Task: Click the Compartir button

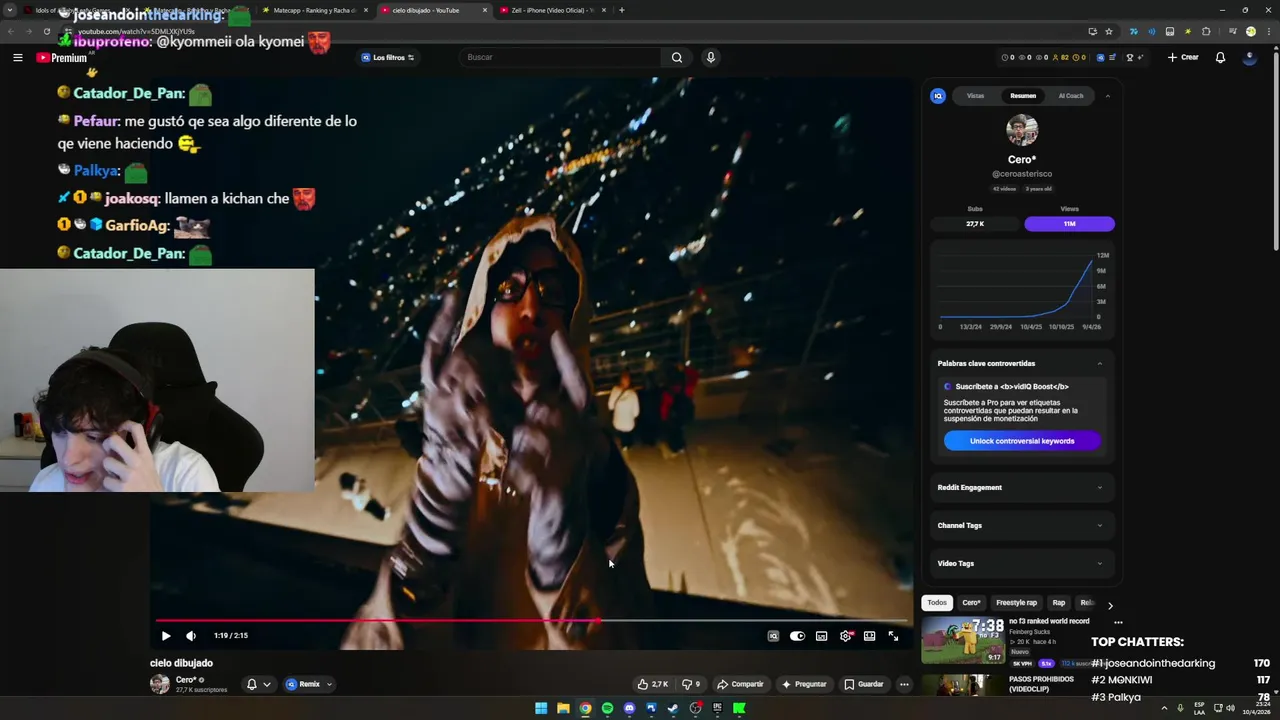Action: pyautogui.click(x=741, y=684)
